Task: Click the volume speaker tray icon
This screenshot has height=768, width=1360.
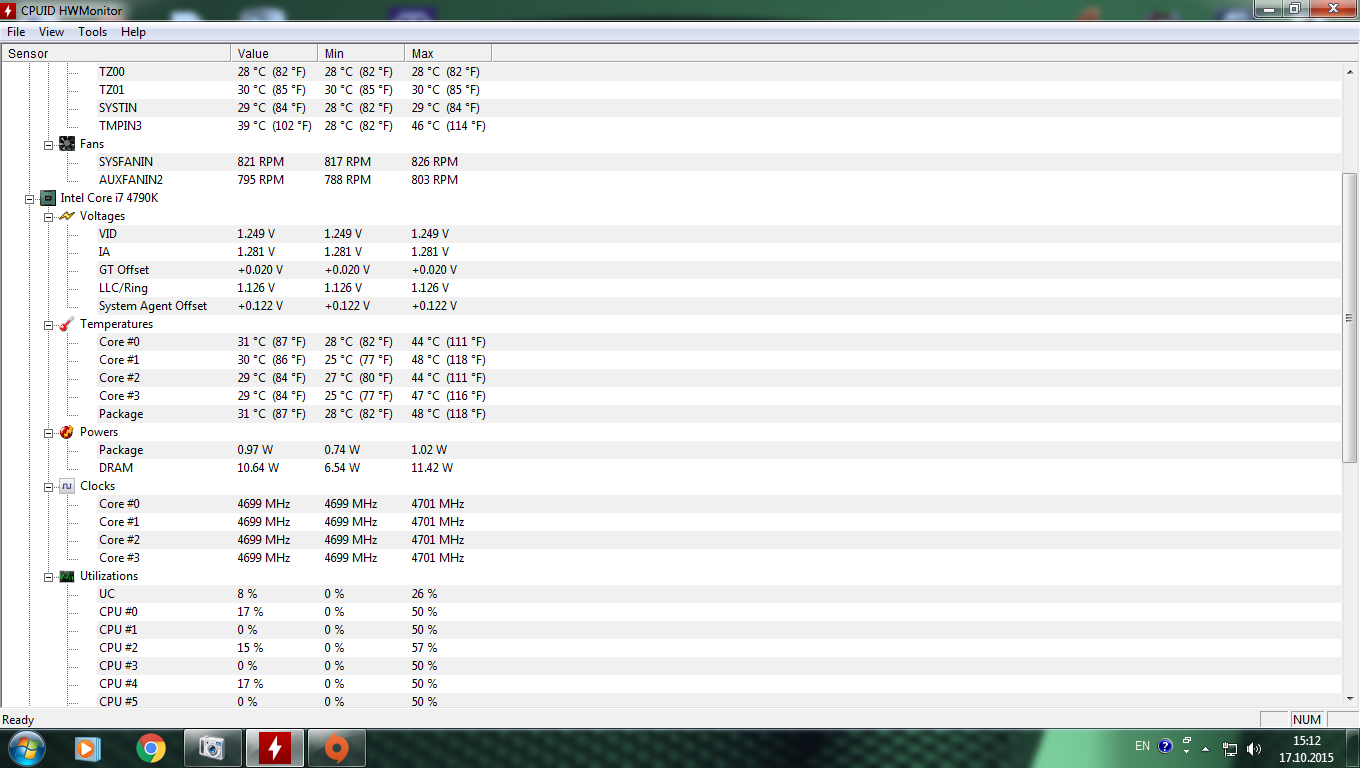Action: point(1254,748)
